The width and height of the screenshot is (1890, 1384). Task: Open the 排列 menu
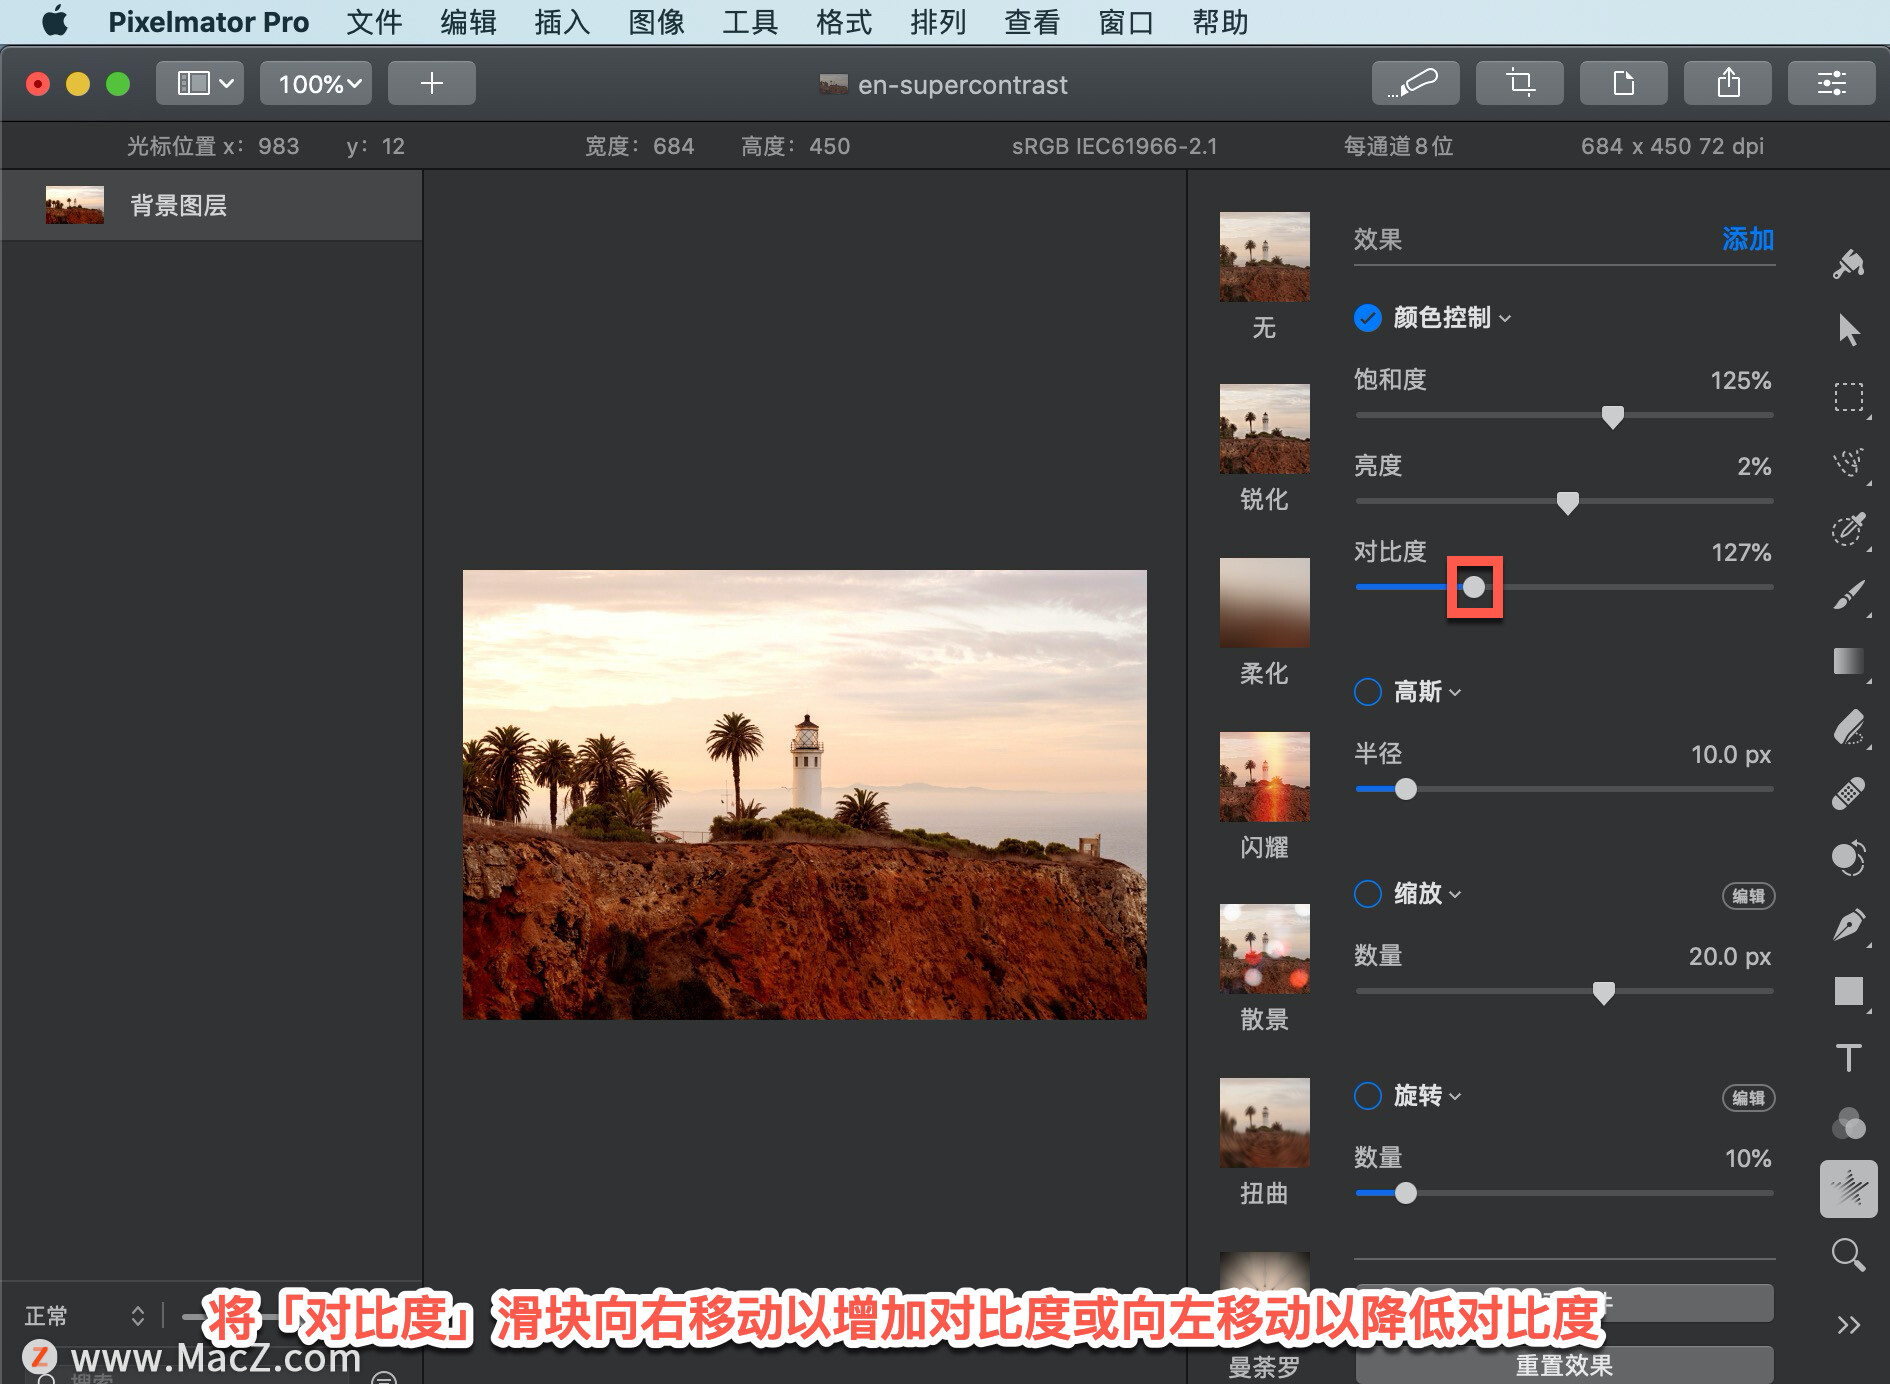click(x=938, y=22)
